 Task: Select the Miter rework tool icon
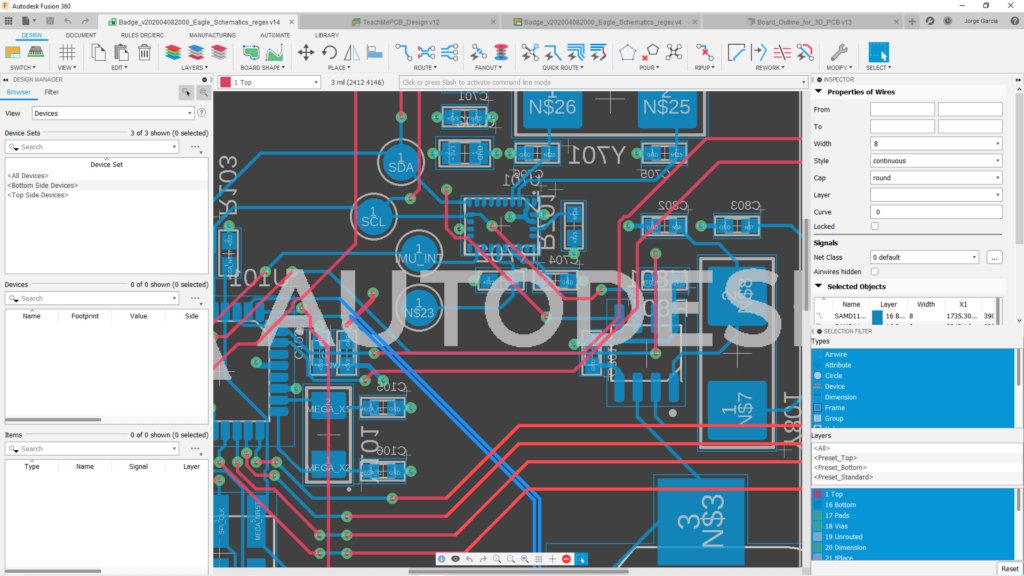736,52
